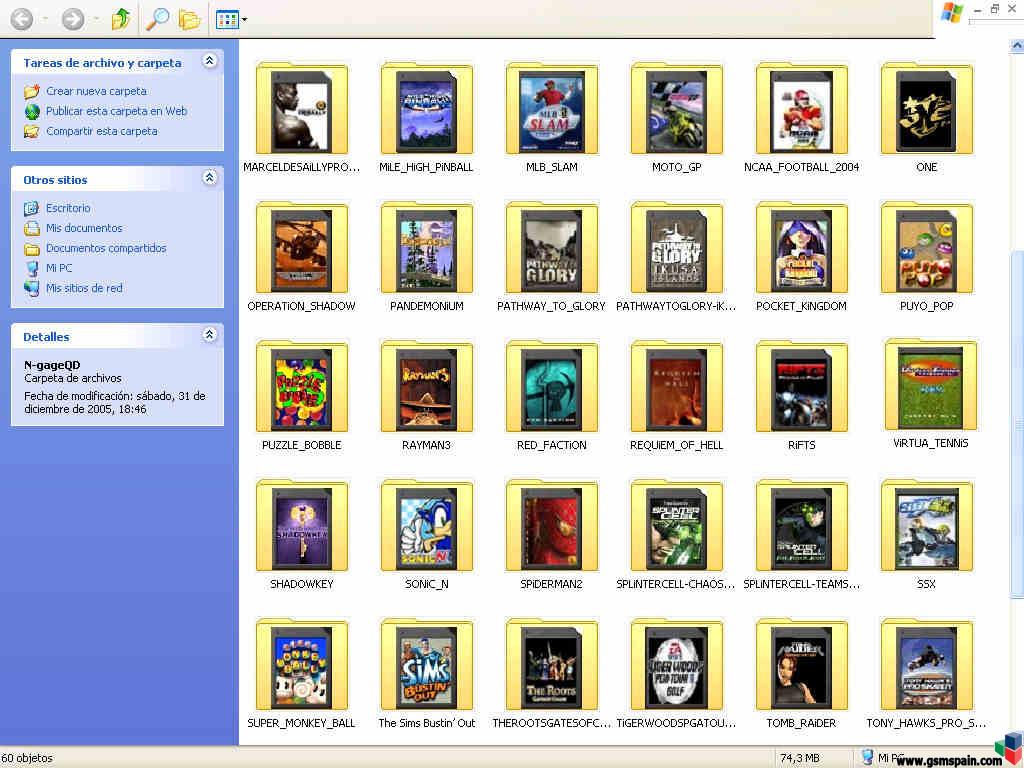Select the SUPER_MONKEY_BALL folder

302,674
